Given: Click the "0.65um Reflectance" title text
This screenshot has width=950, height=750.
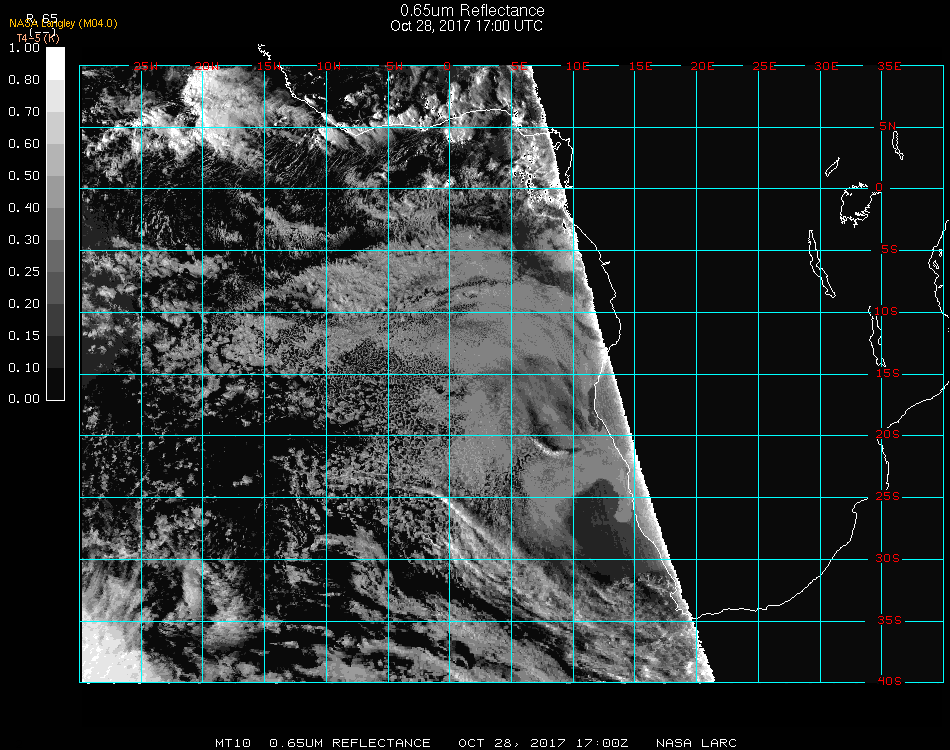Looking at the screenshot, I should (472, 10).
